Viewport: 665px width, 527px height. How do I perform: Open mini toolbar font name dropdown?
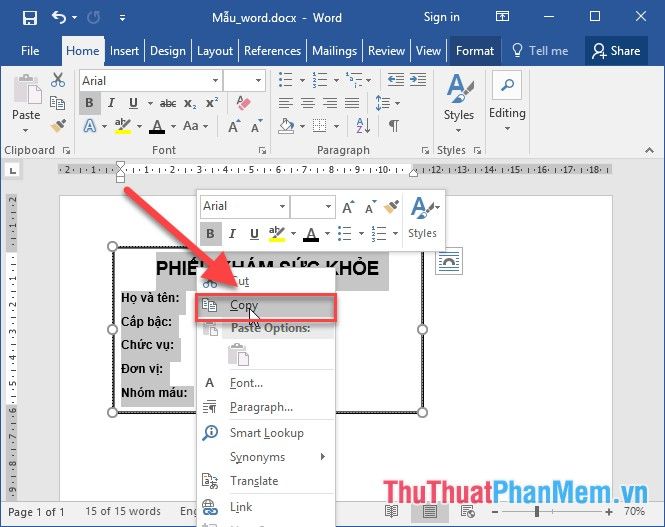click(282, 206)
